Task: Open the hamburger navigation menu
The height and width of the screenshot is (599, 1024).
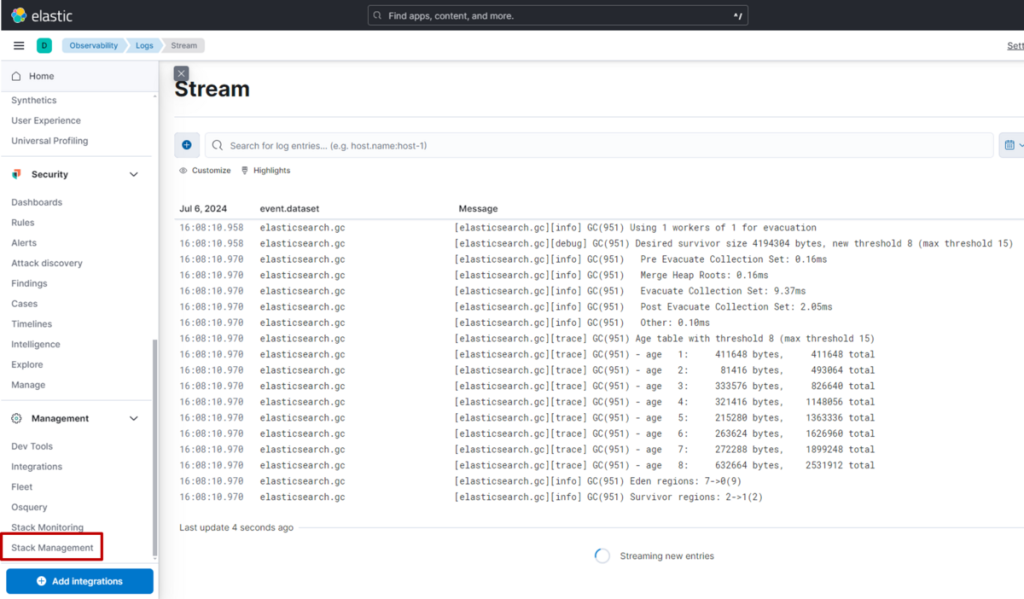Action: (18, 45)
